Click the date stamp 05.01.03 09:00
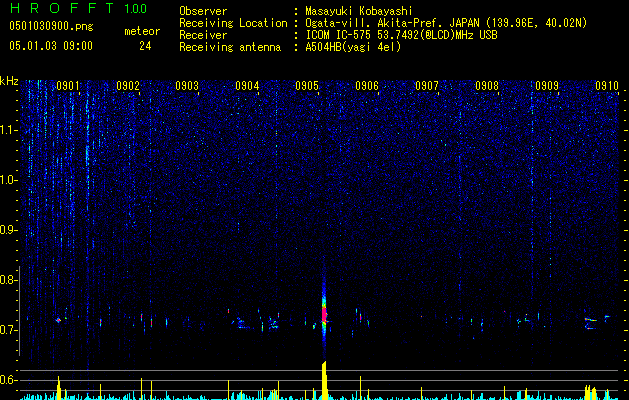 pos(51,46)
